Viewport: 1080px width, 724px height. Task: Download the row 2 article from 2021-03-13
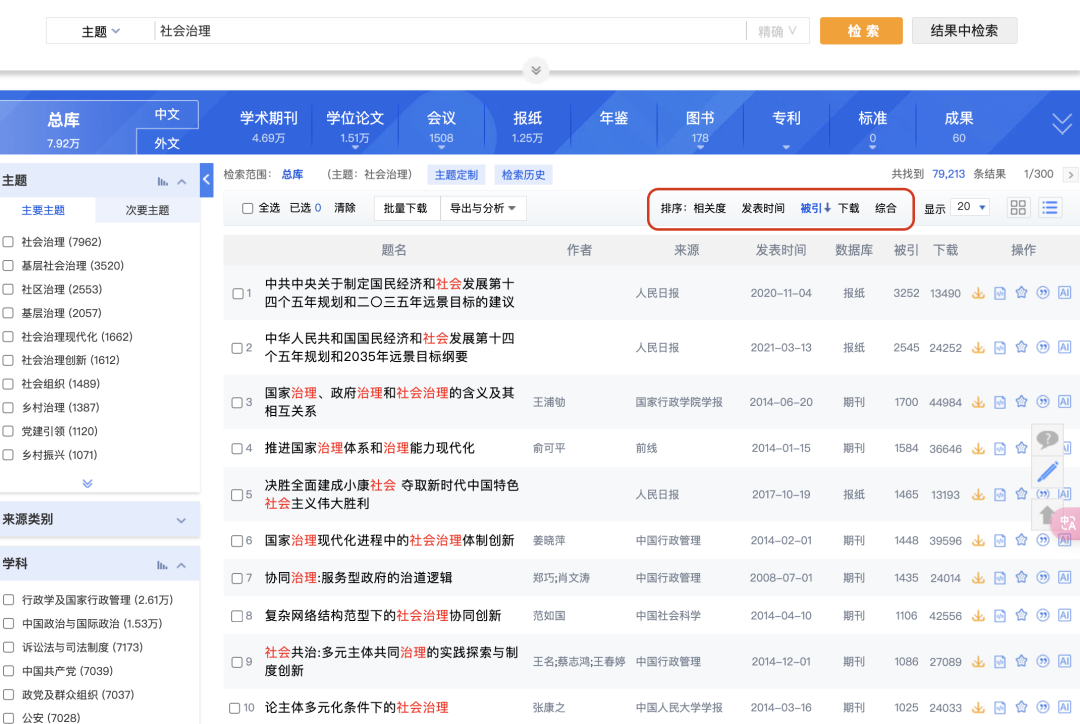978,347
